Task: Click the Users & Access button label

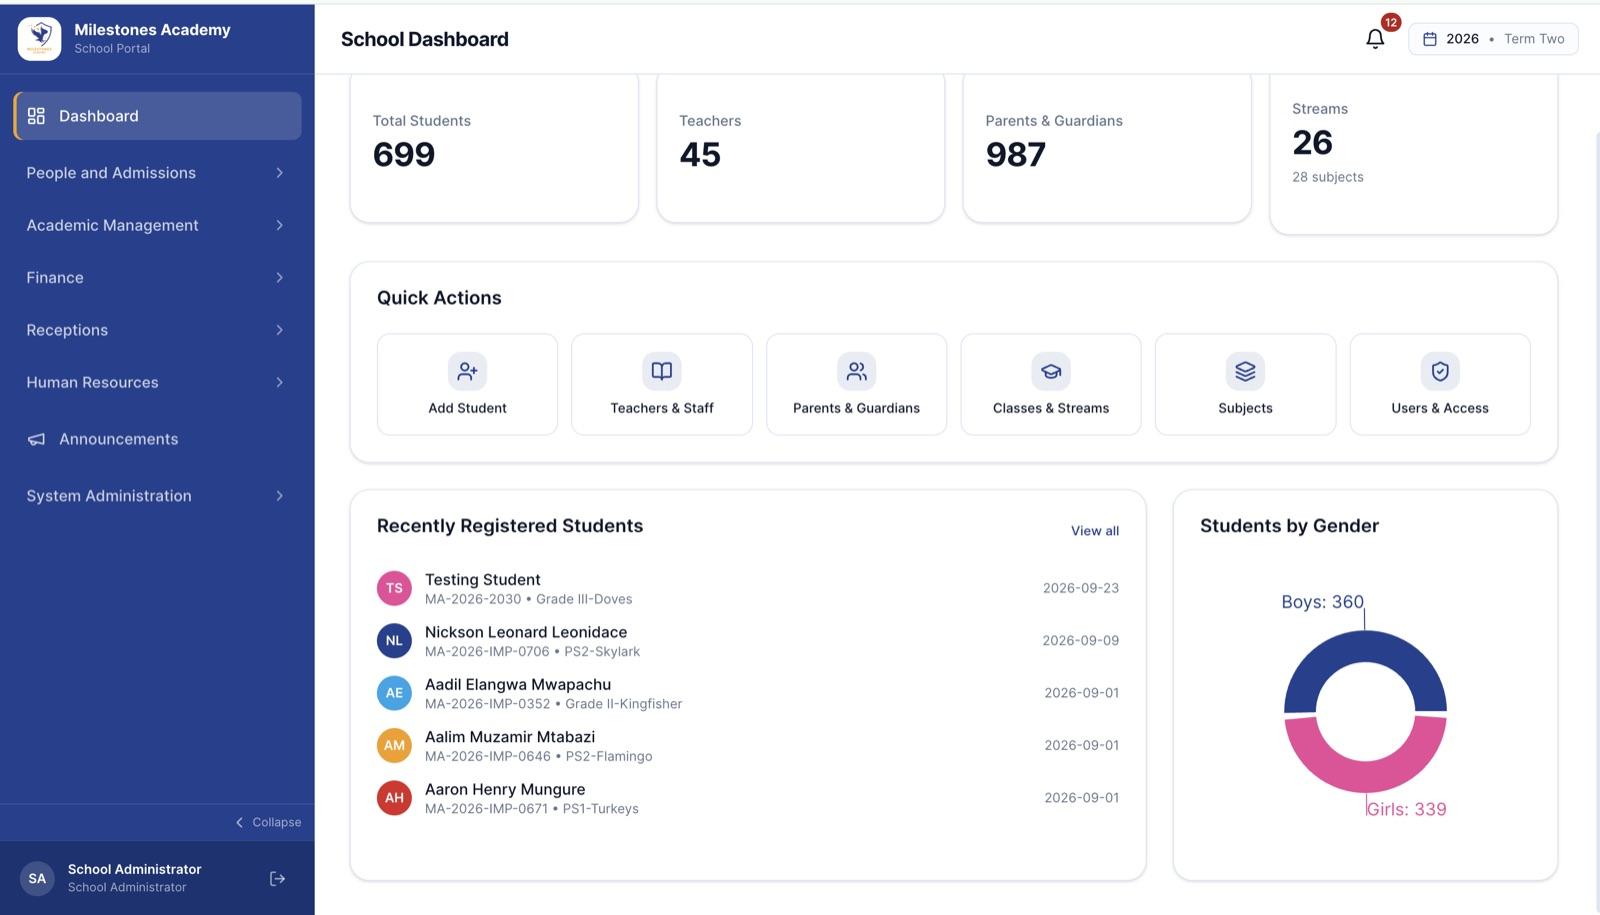Action: tap(1440, 408)
